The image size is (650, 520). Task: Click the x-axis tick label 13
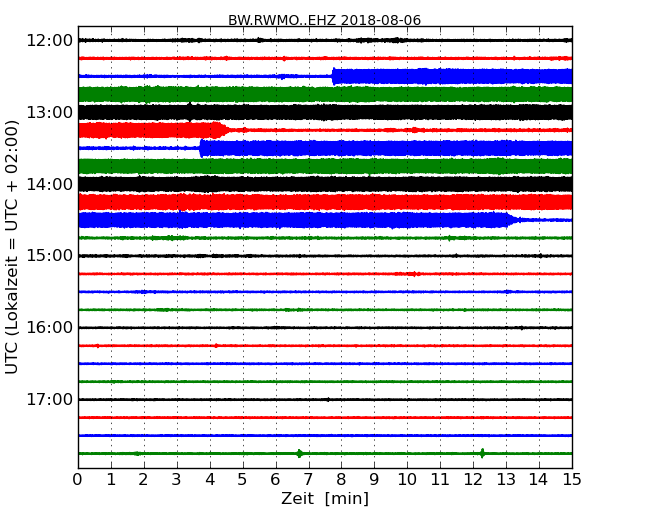tap(506, 480)
